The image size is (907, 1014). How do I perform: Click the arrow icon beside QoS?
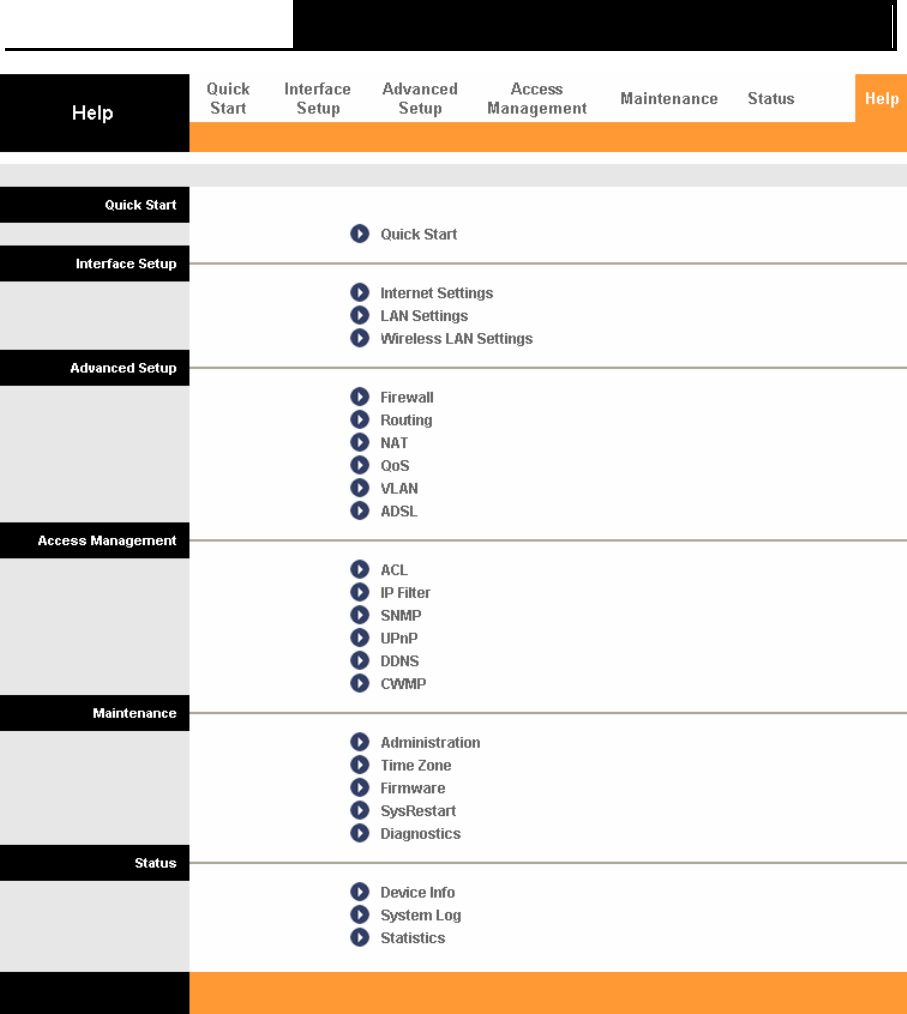tap(359, 465)
